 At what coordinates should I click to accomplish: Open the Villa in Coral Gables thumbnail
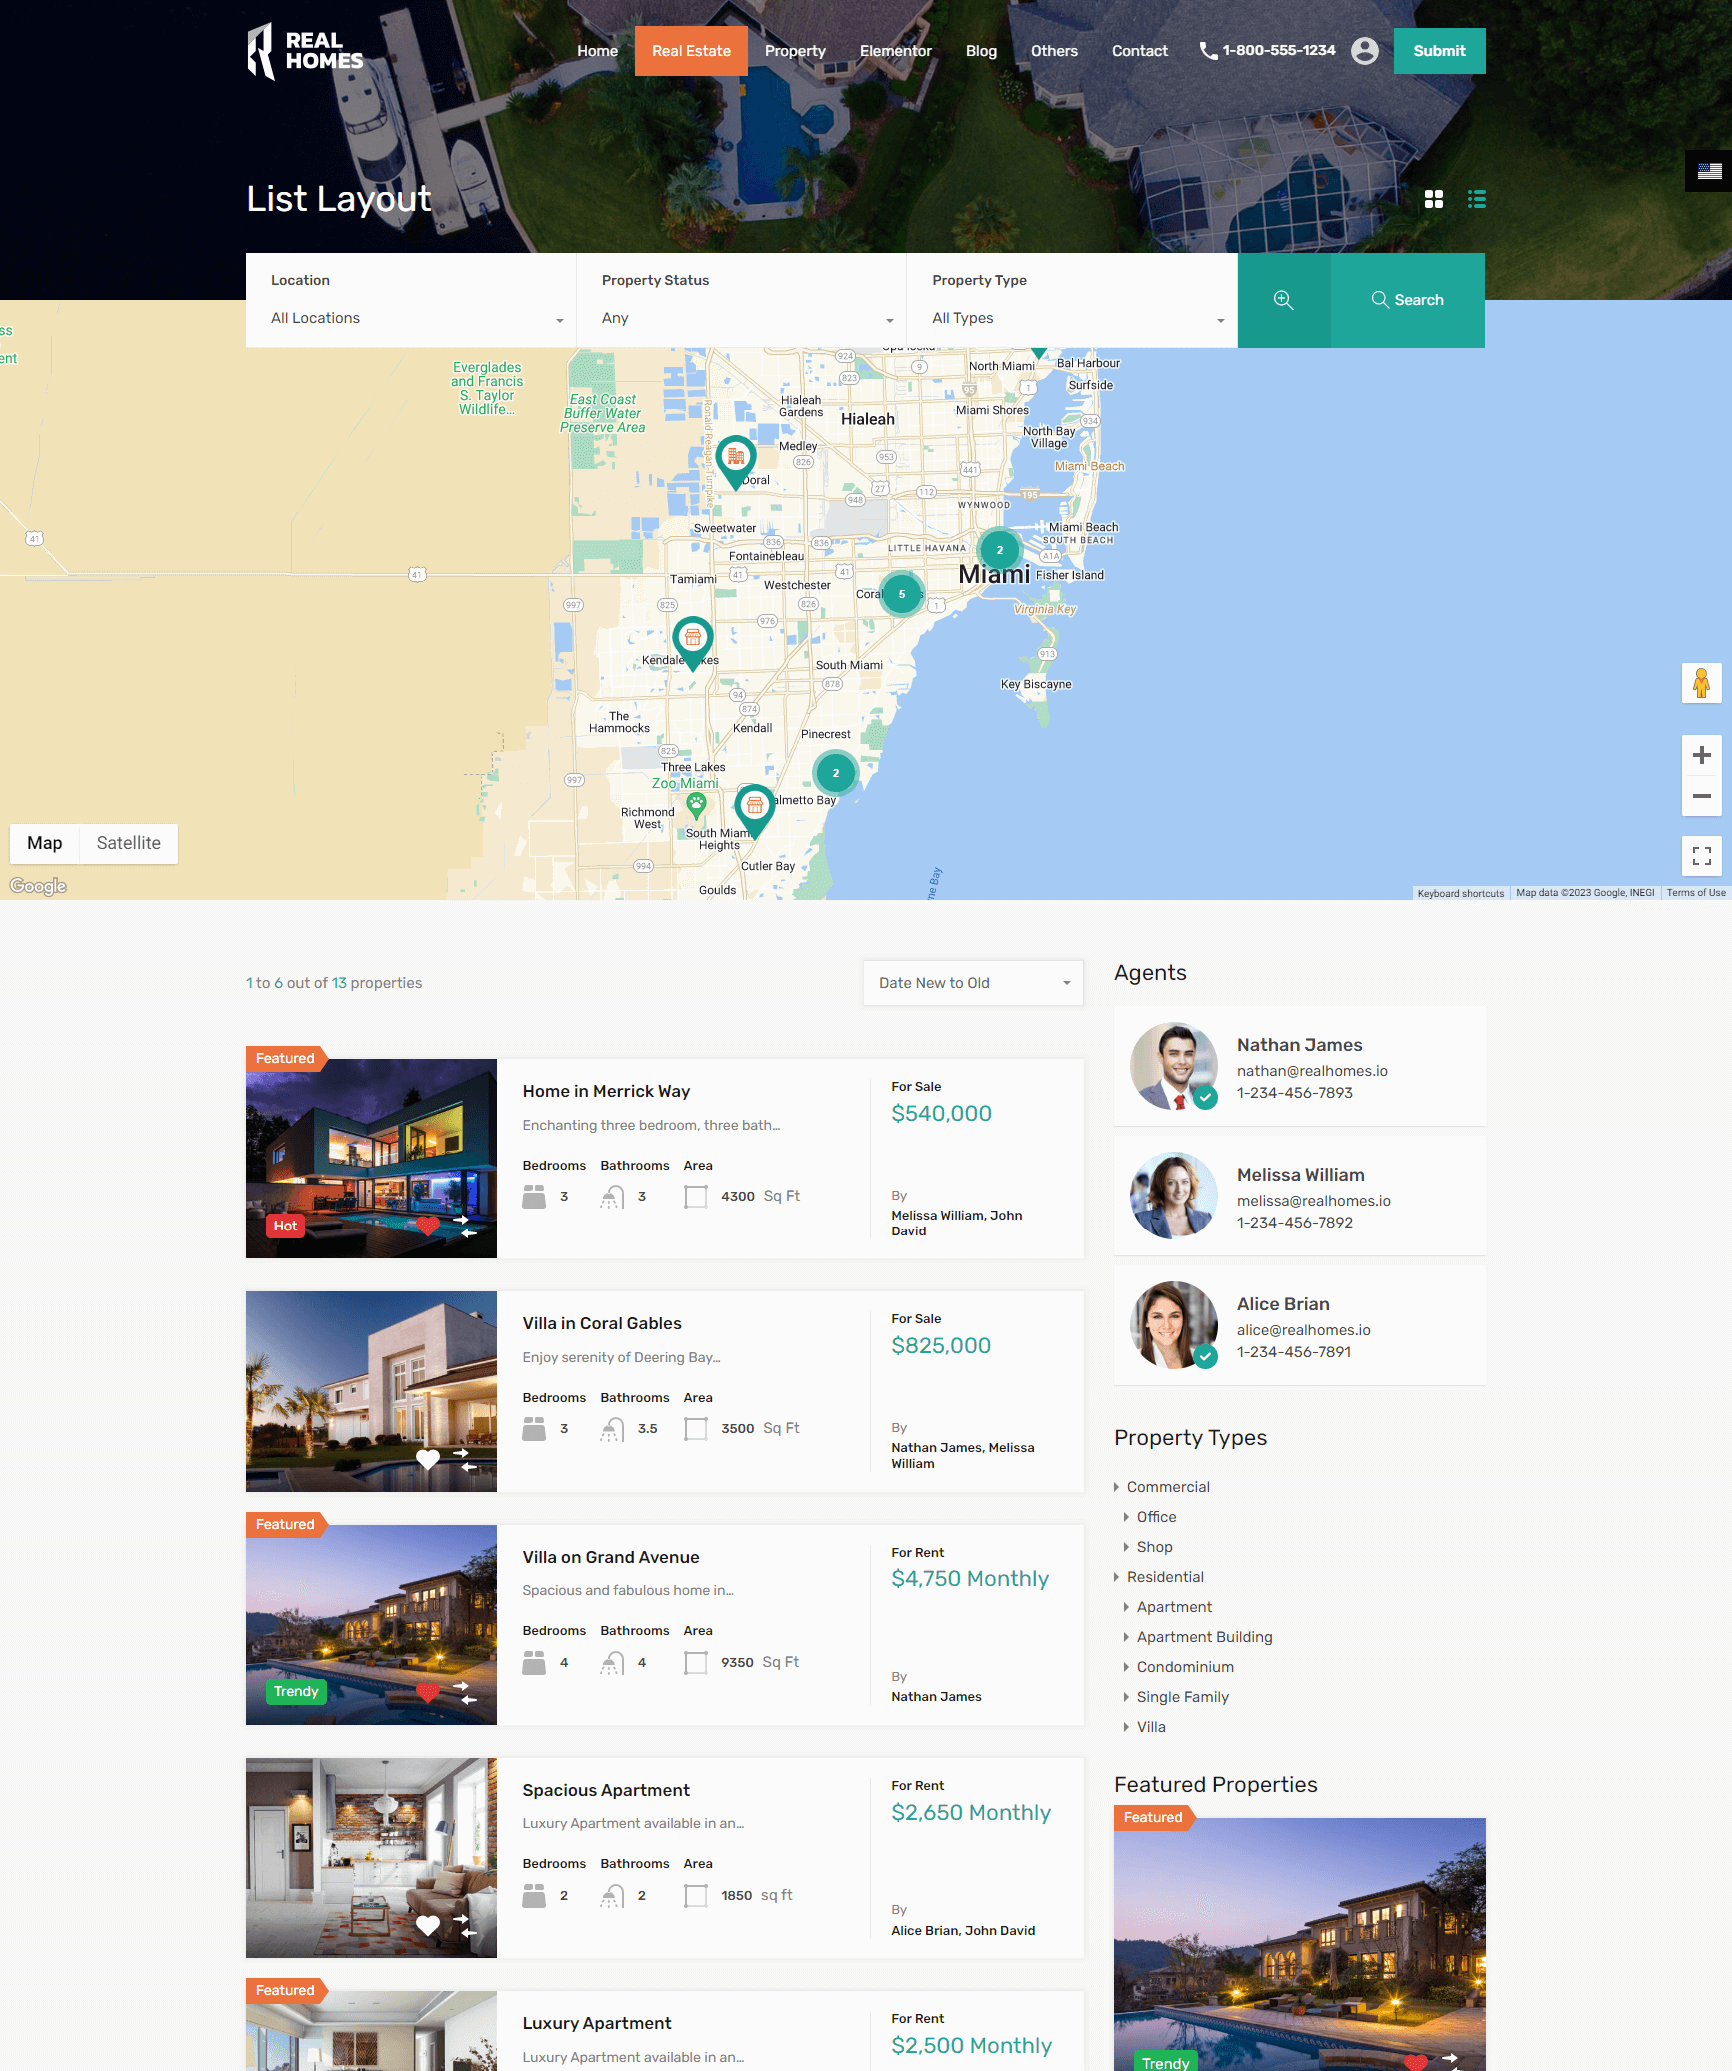pos(371,1391)
